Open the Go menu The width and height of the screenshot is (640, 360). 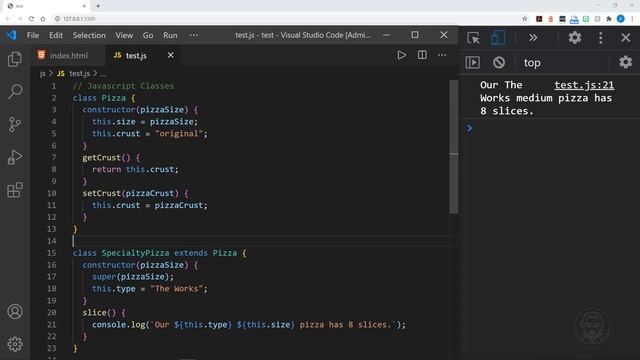point(148,35)
